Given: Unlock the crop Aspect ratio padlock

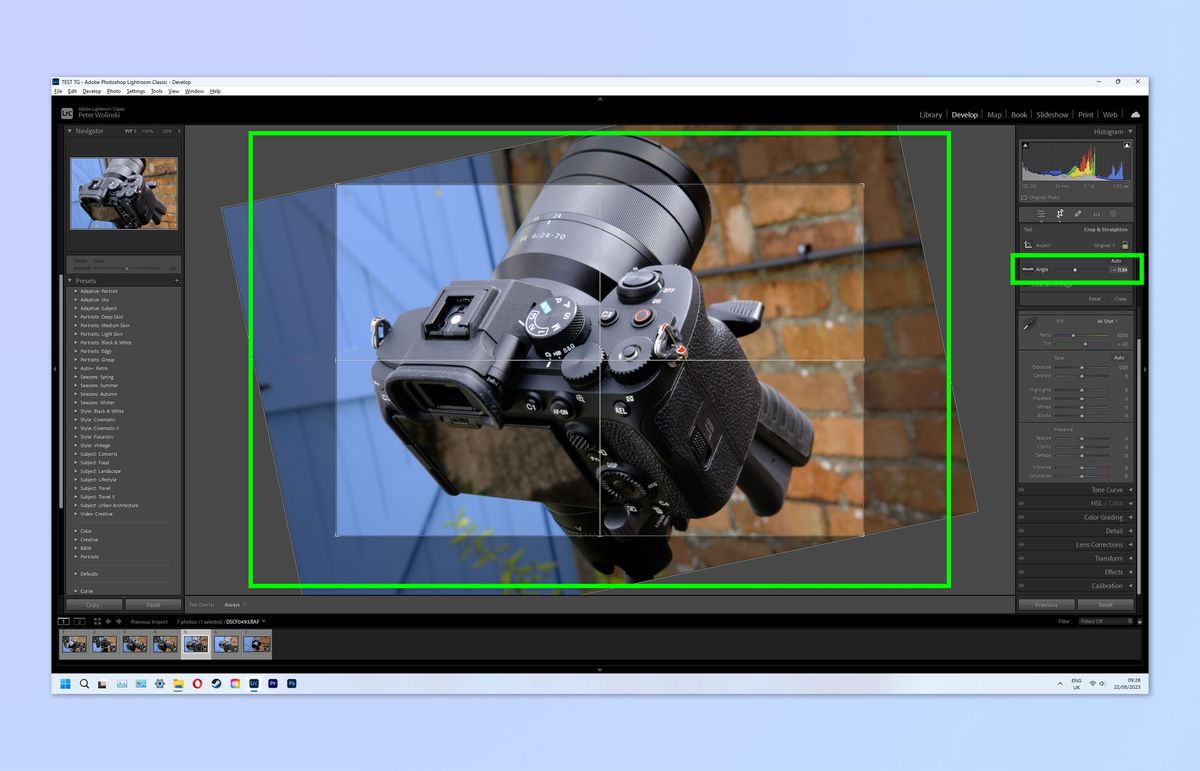Looking at the screenshot, I should coord(1125,246).
